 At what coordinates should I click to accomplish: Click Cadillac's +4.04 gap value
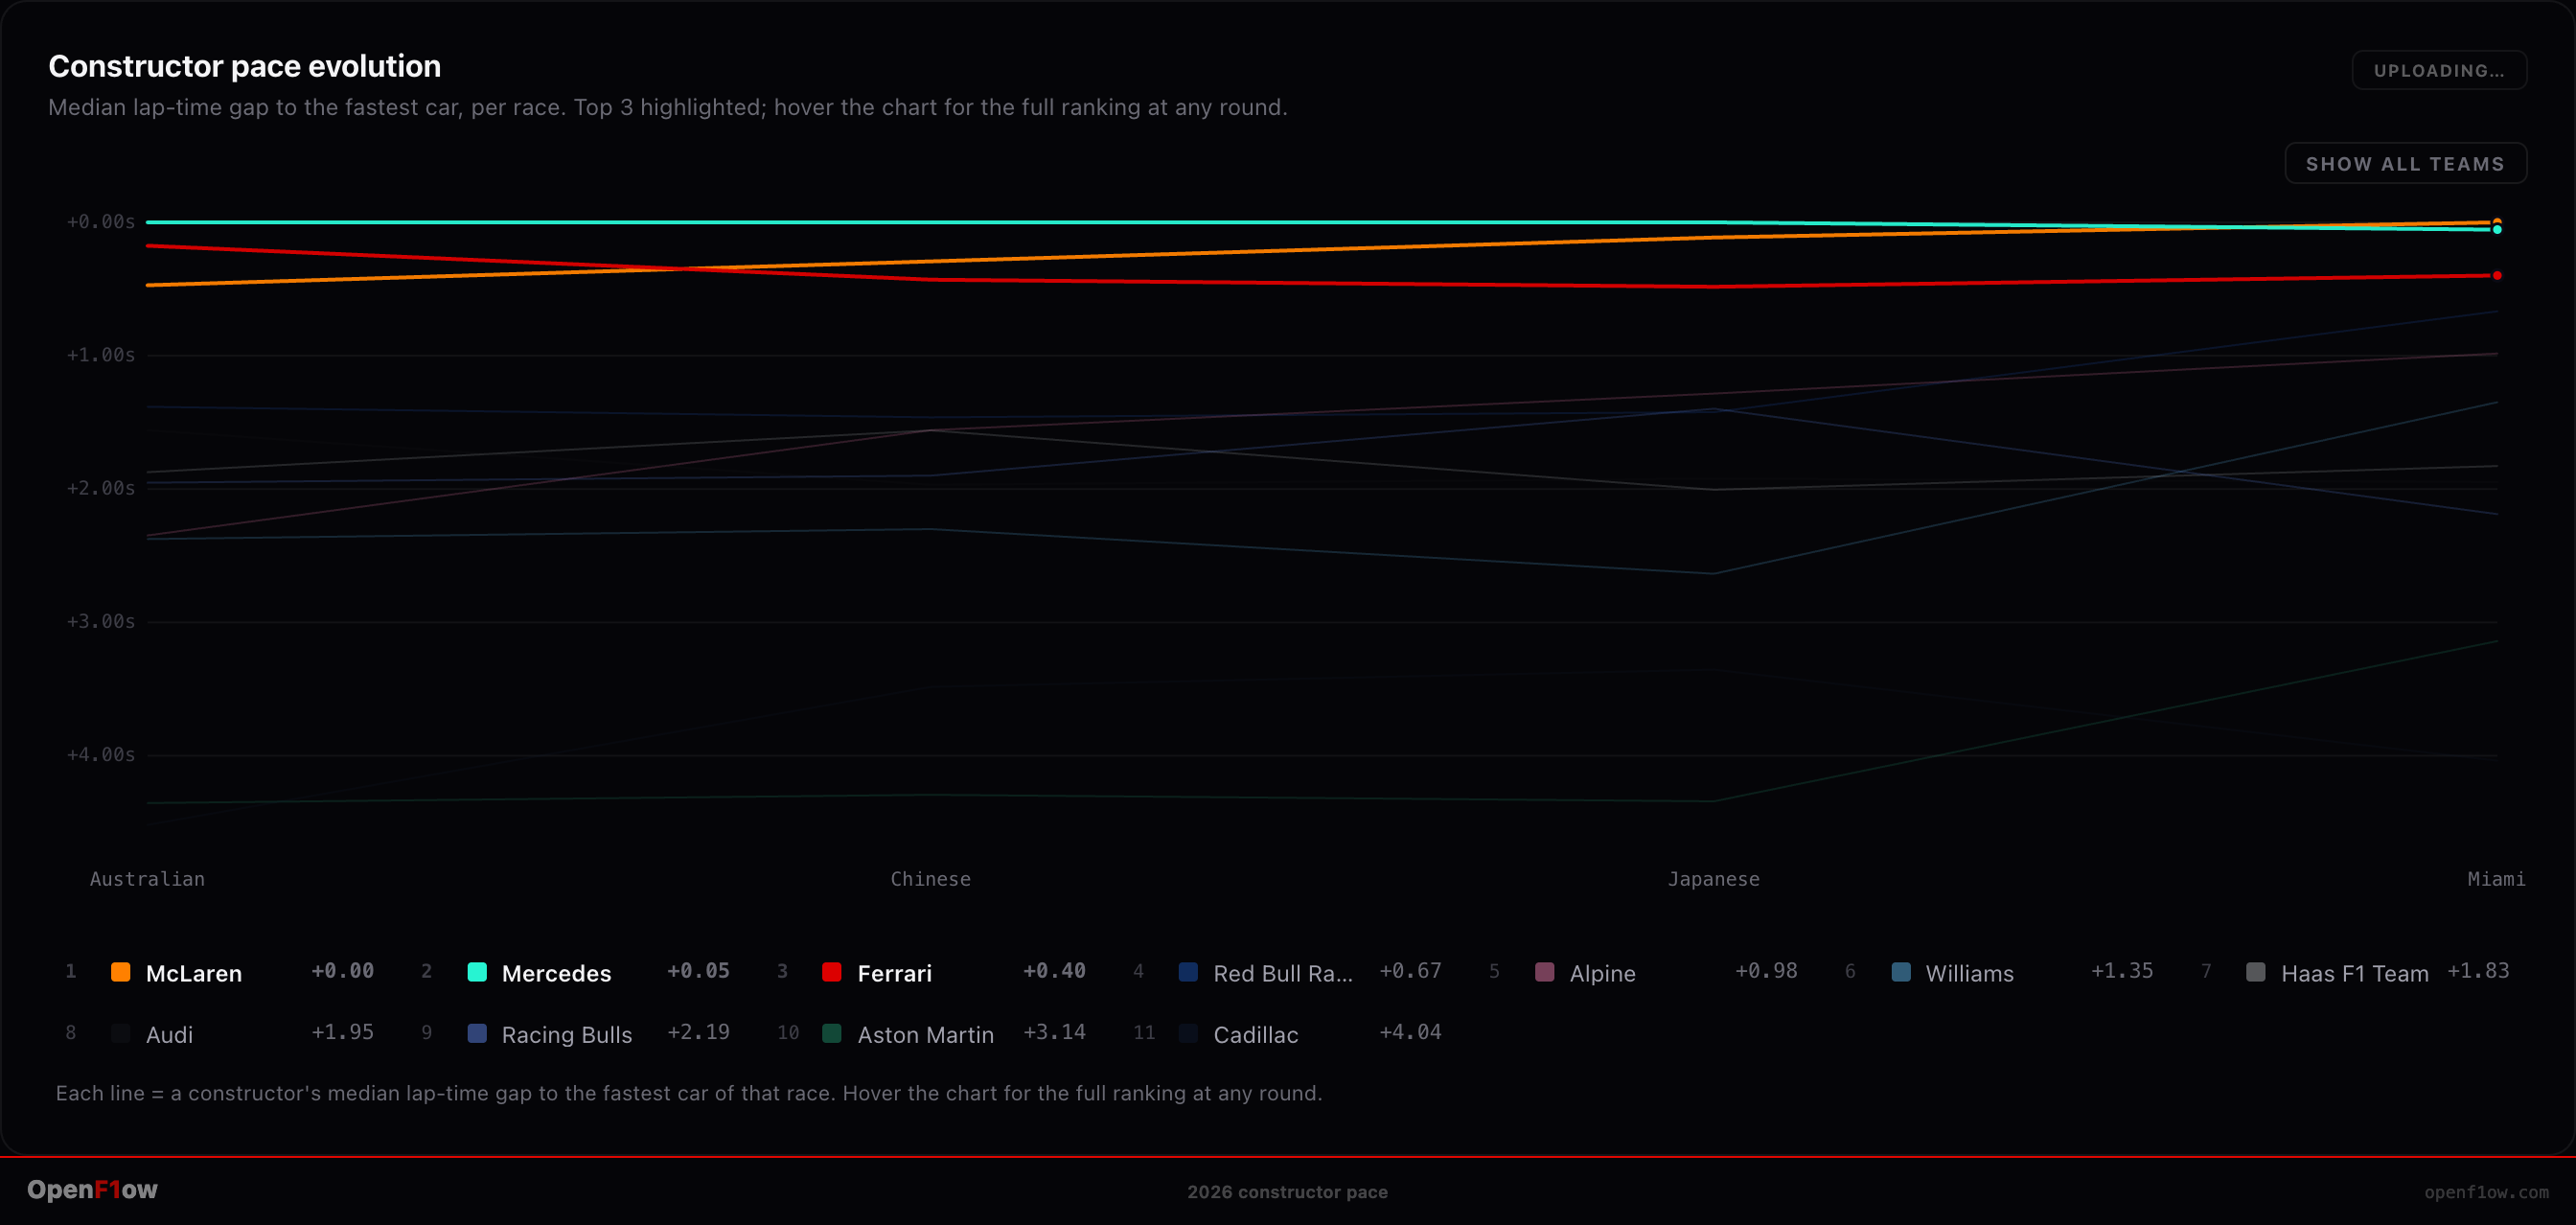tap(1411, 1032)
